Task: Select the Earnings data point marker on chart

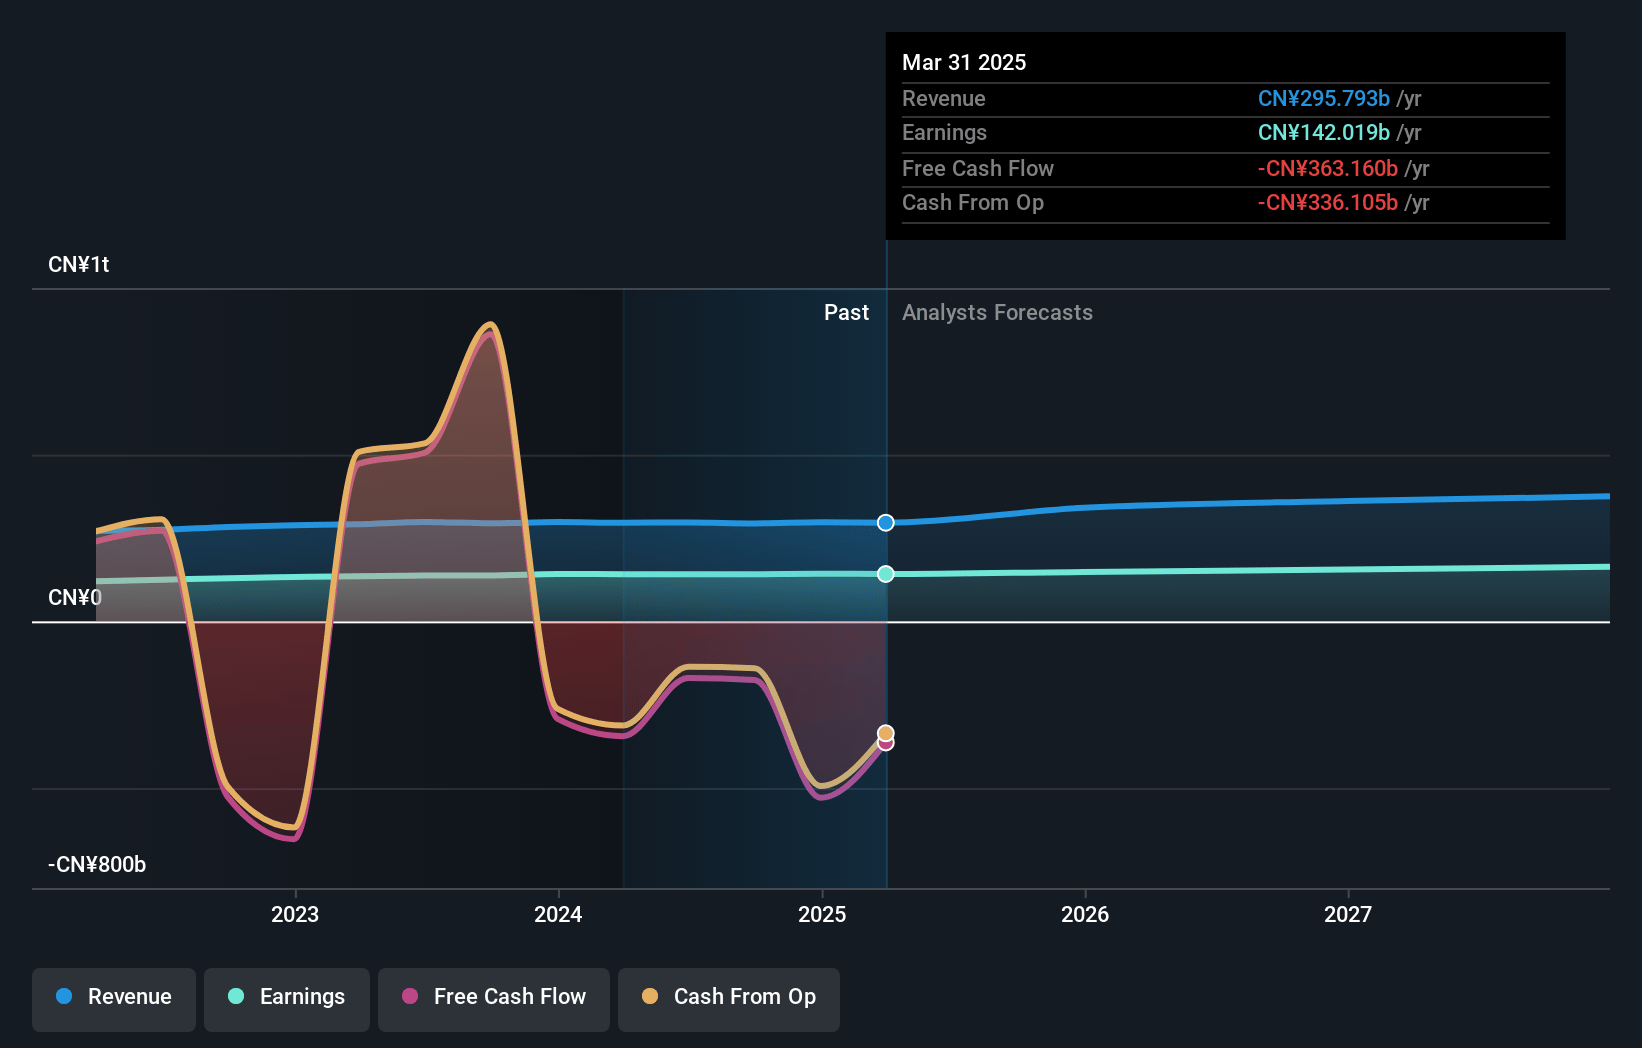Action: click(x=886, y=574)
